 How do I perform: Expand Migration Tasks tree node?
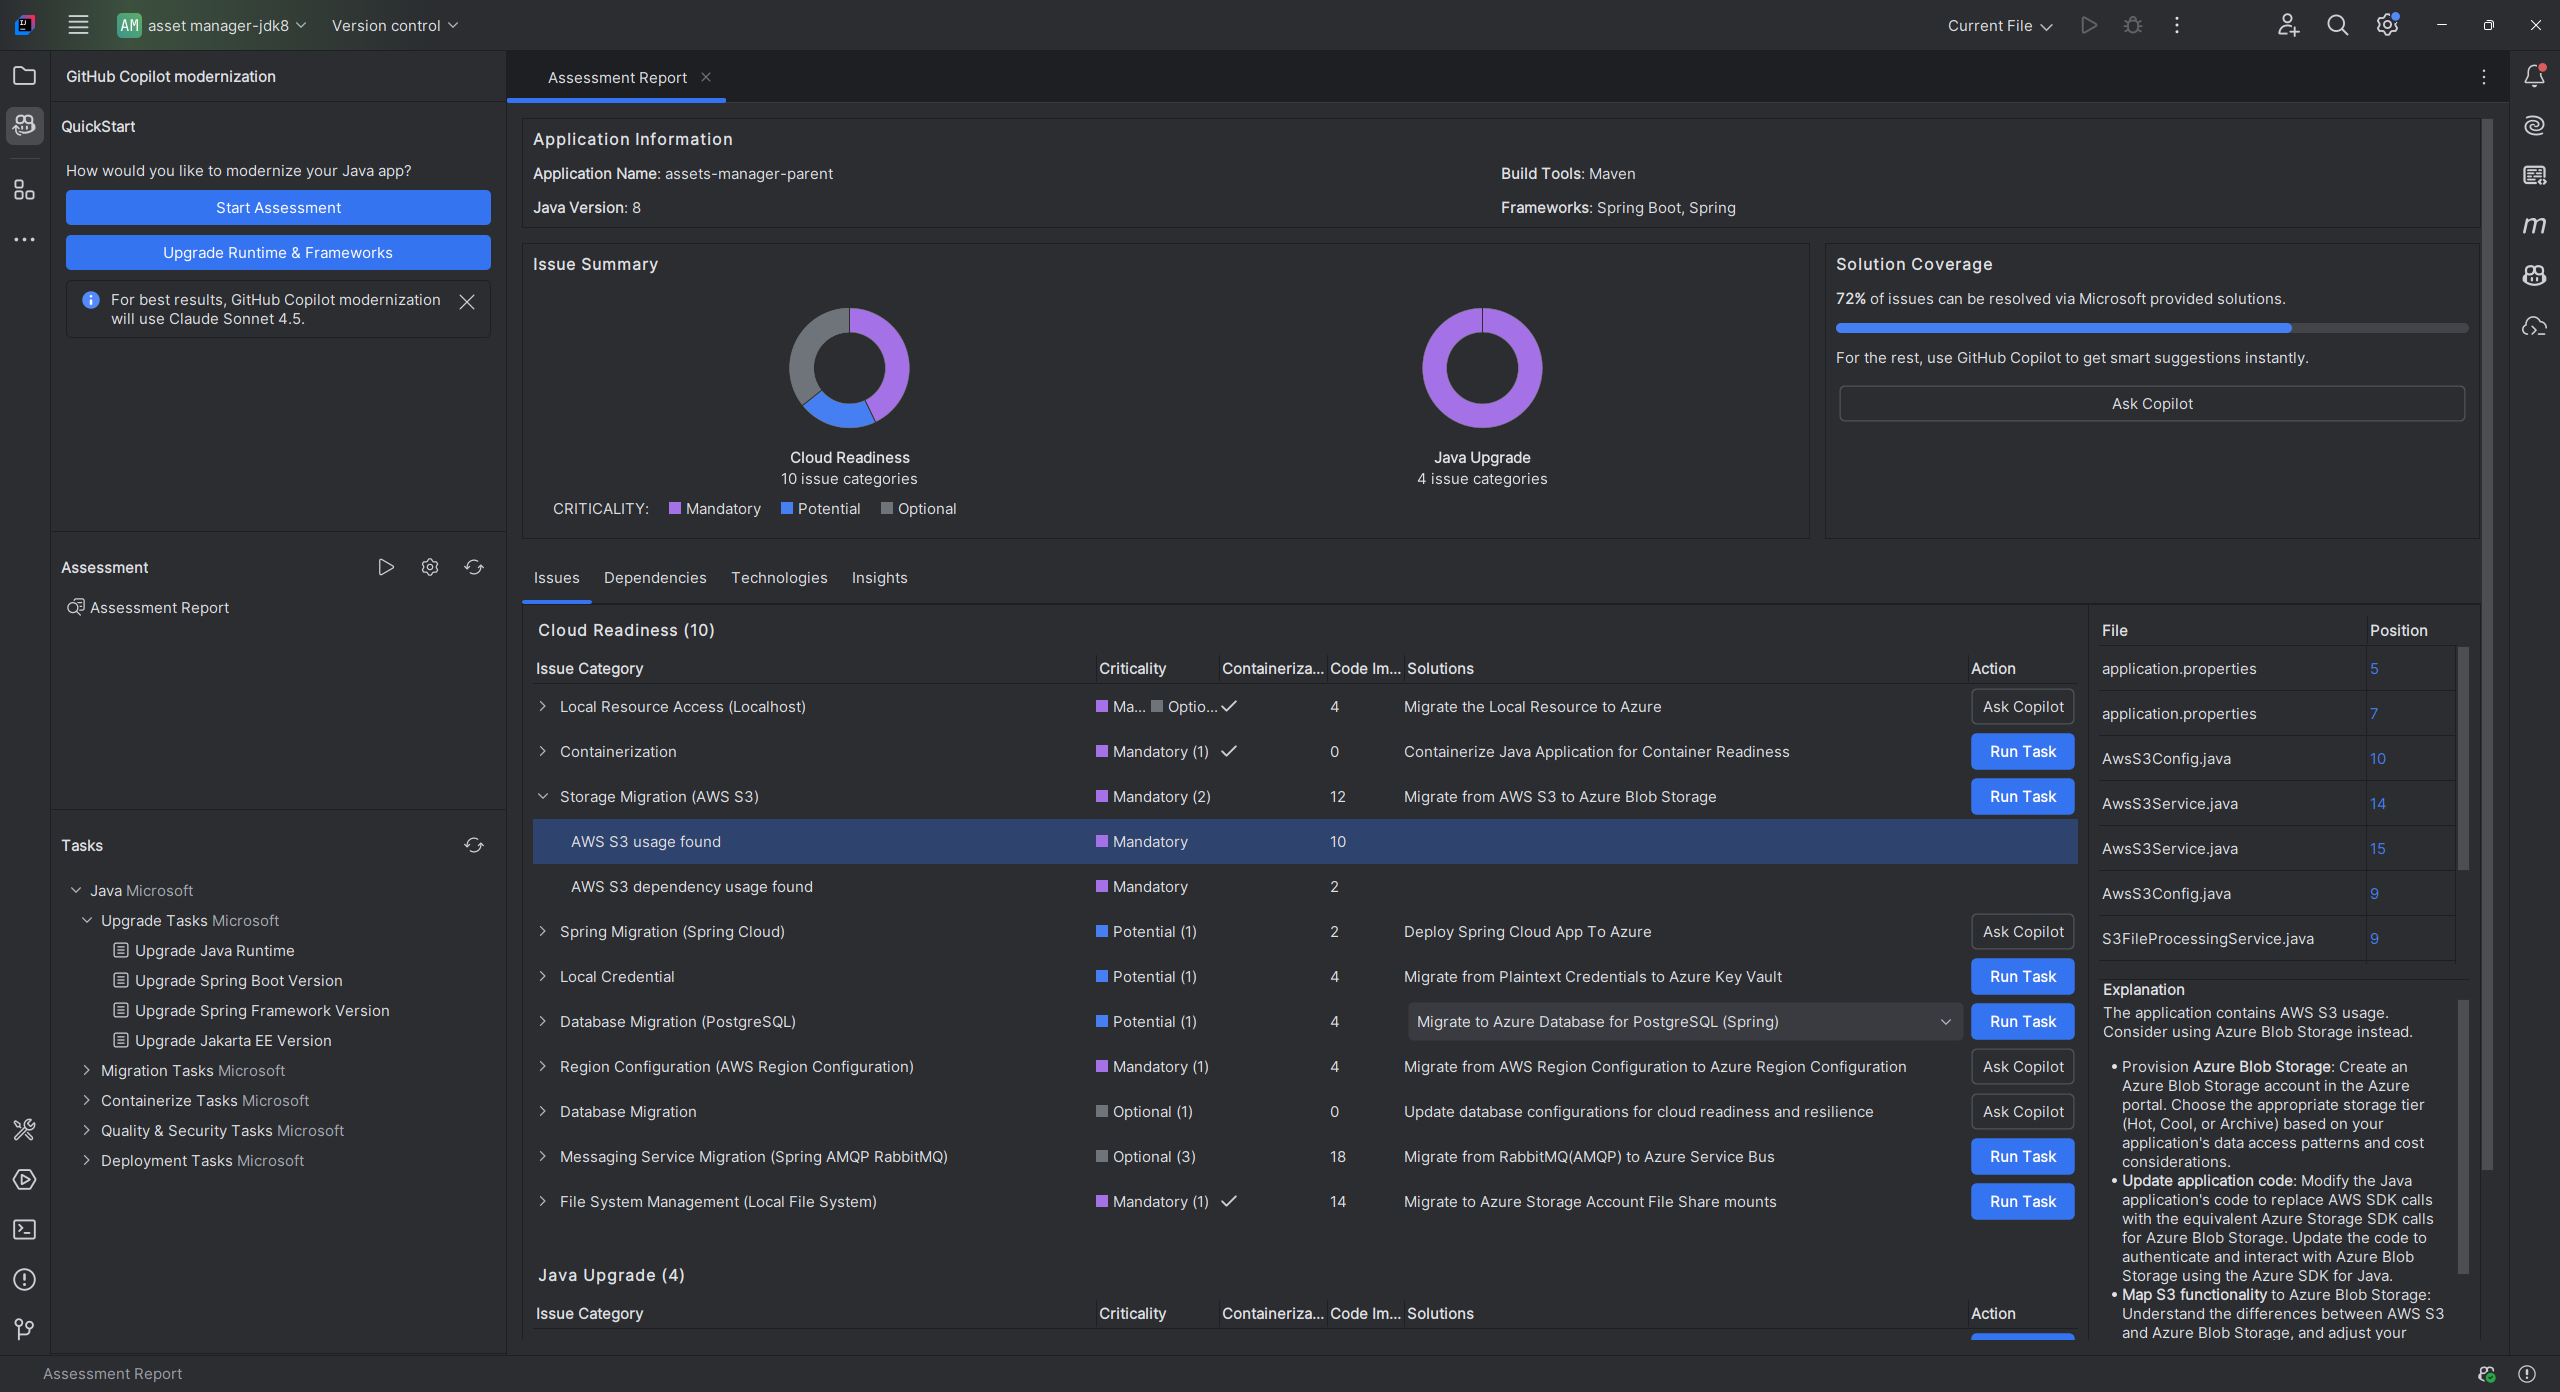pyautogui.click(x=87, y=1070)
